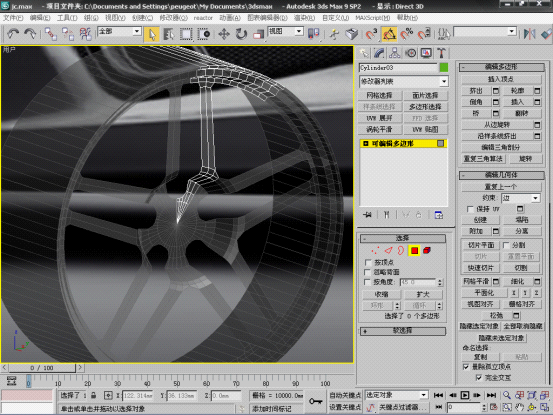
Task: Enable the 忽略背面 checkbox
Action: point(368,272)
